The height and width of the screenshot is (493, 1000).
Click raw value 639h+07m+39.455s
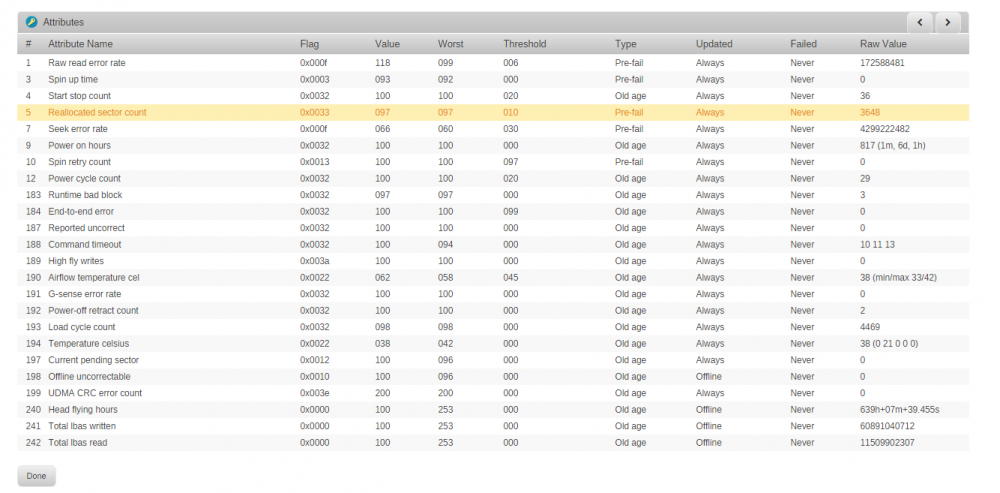coord(900,410)
